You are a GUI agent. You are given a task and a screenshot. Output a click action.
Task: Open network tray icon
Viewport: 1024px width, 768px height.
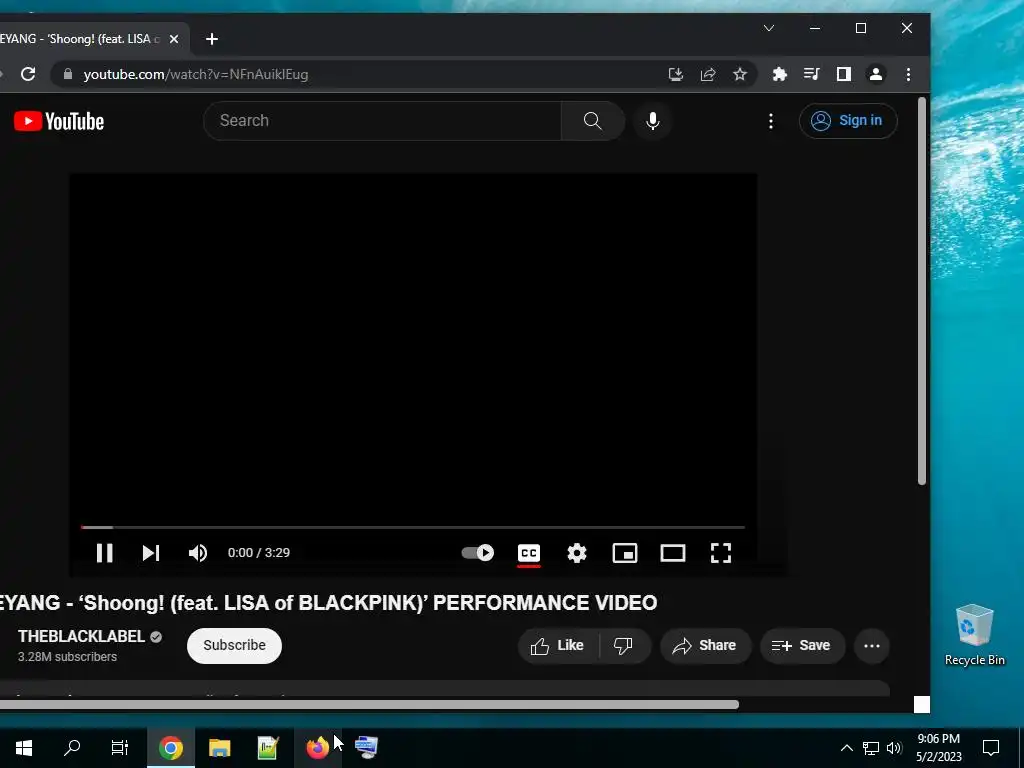[871, 748]
